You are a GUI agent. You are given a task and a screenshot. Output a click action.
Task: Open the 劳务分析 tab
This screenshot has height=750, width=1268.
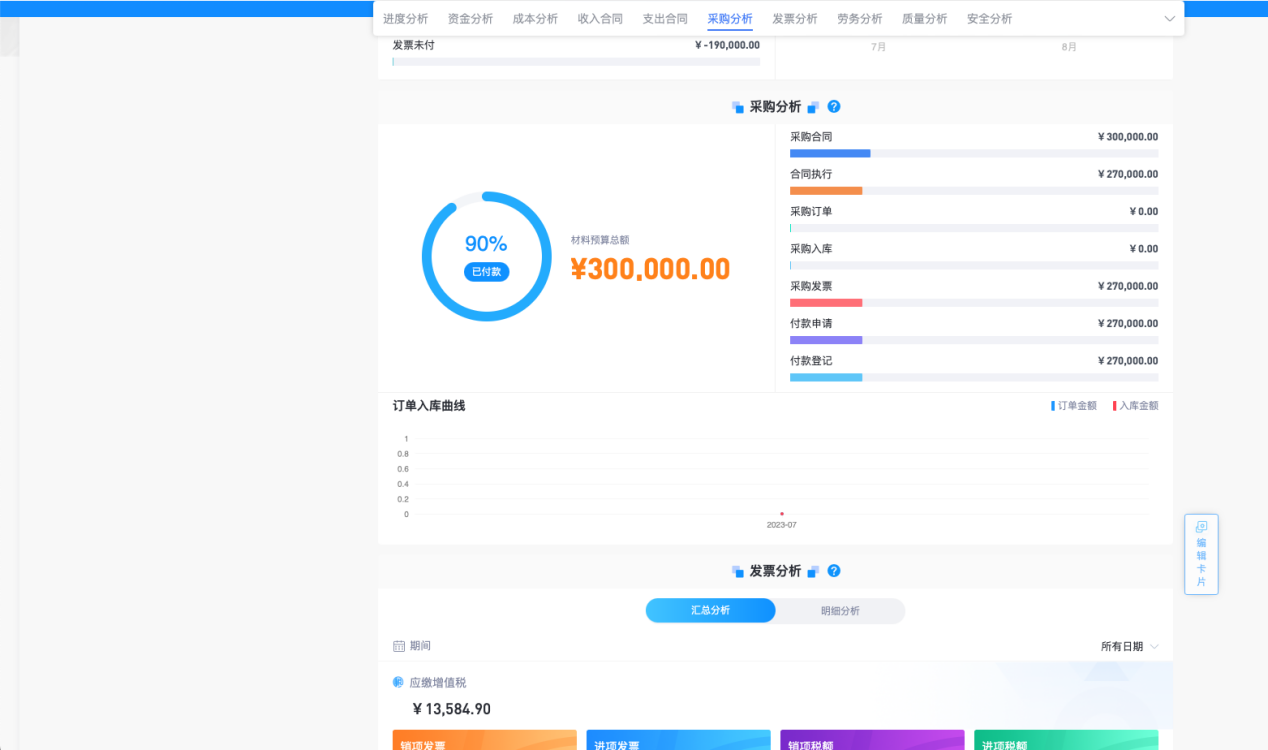(859, 18)
